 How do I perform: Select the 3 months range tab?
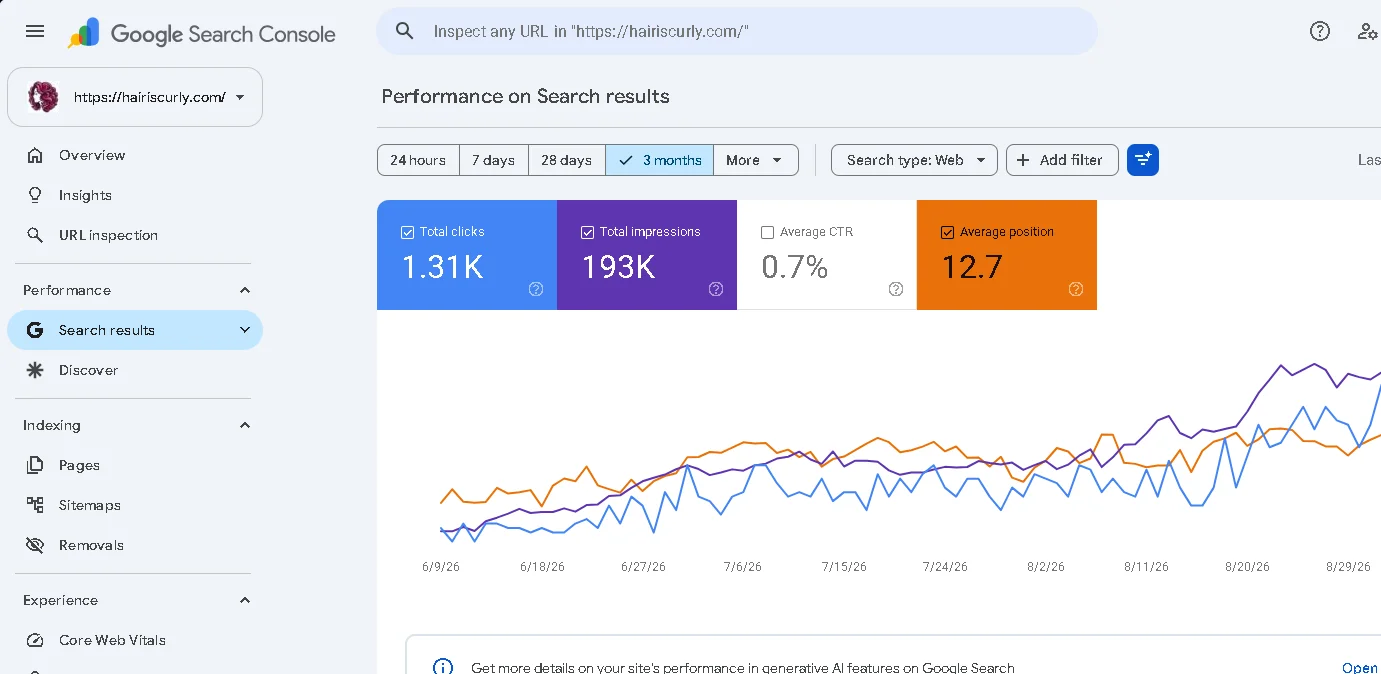coord(660,160)
